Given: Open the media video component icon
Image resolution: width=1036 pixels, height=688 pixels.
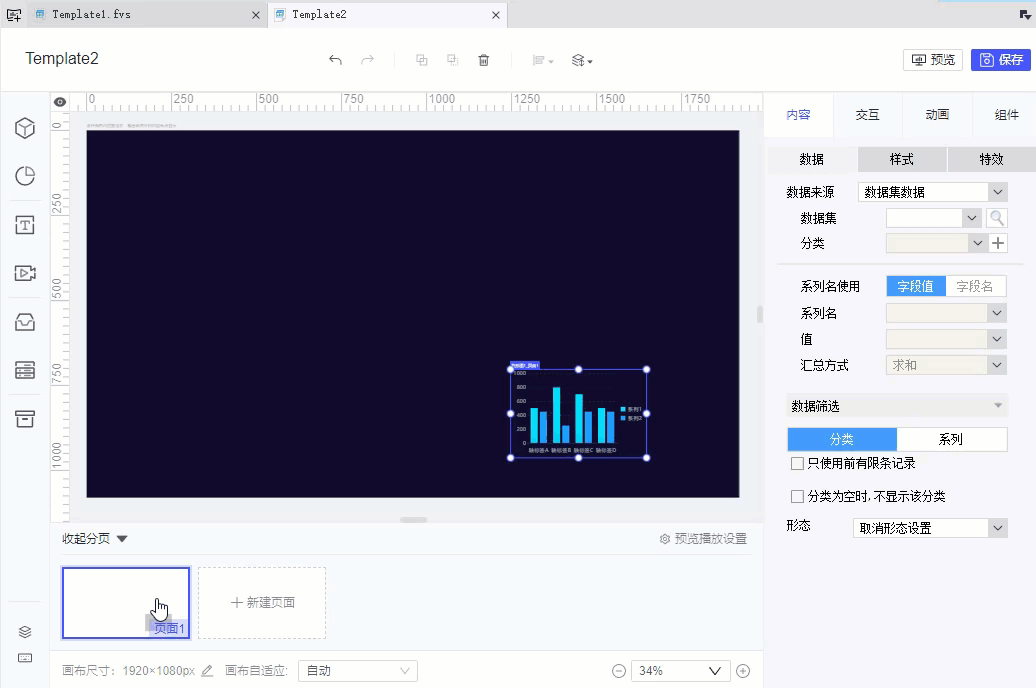Looking at the screenshot, I should (25, 273).
